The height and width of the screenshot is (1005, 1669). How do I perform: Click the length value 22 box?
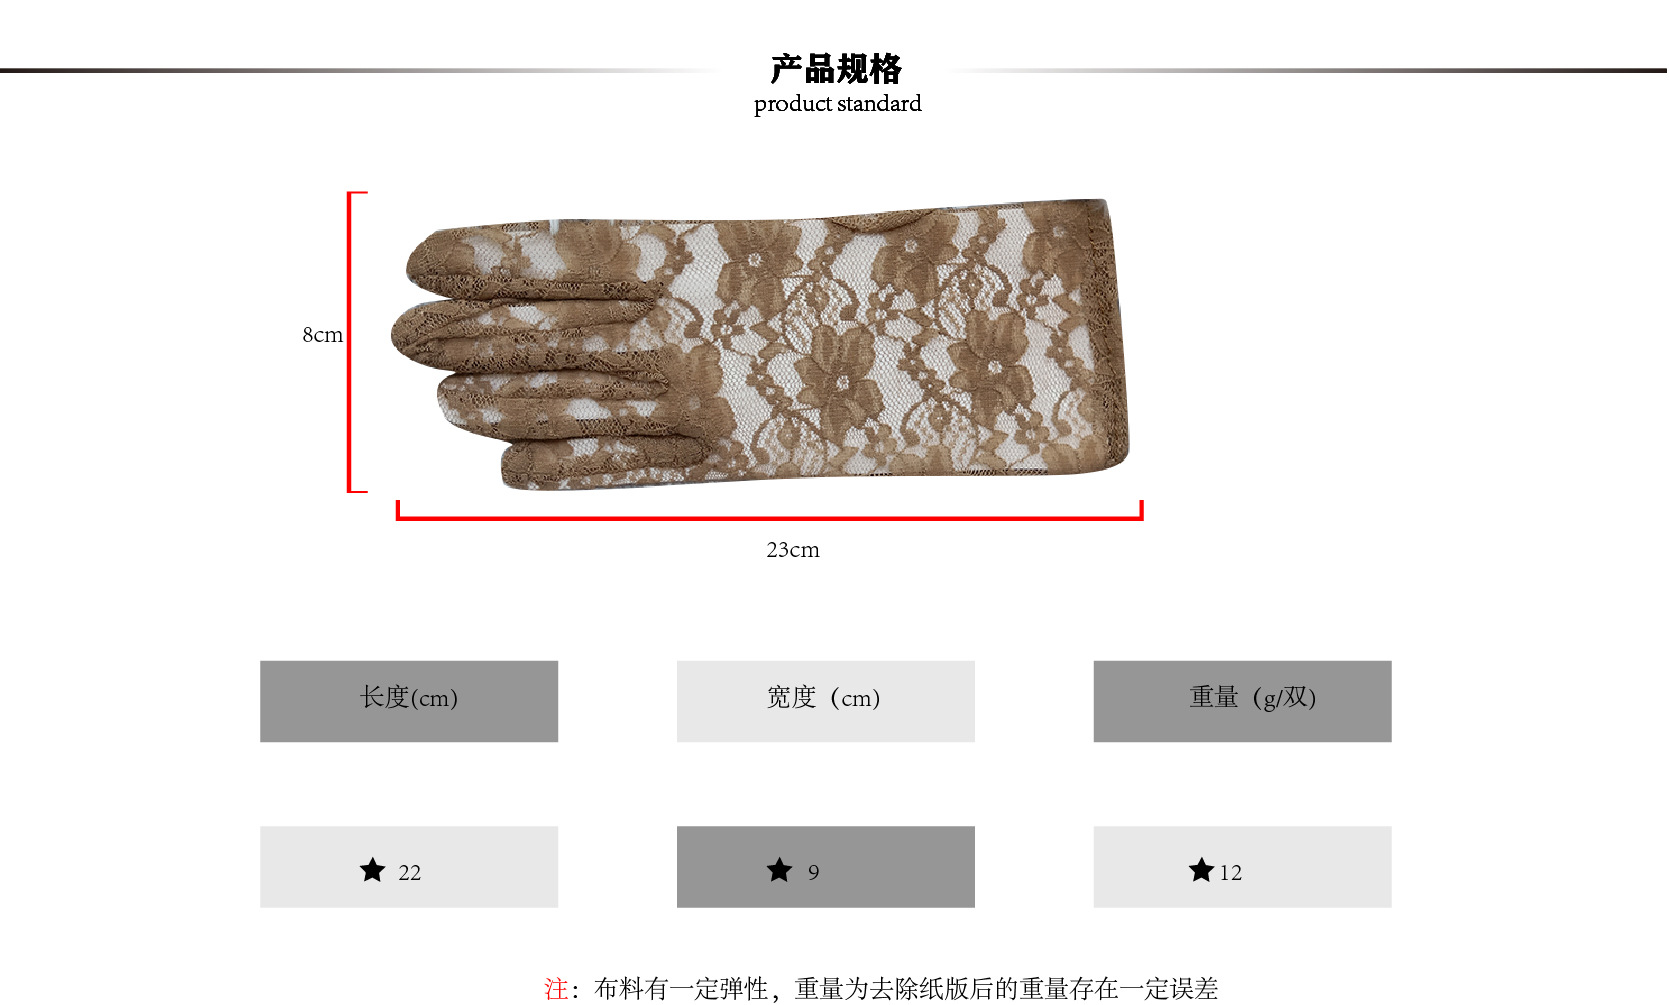click(409, 867)
